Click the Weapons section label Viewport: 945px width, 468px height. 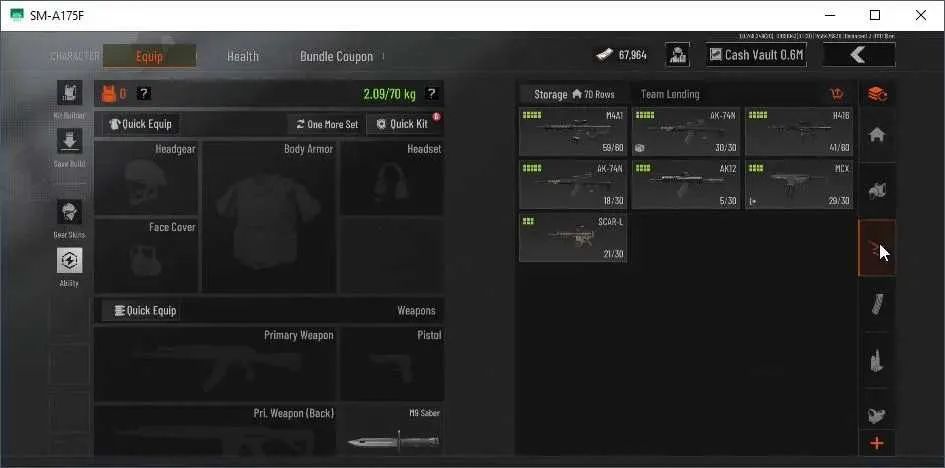coord(416,311)
